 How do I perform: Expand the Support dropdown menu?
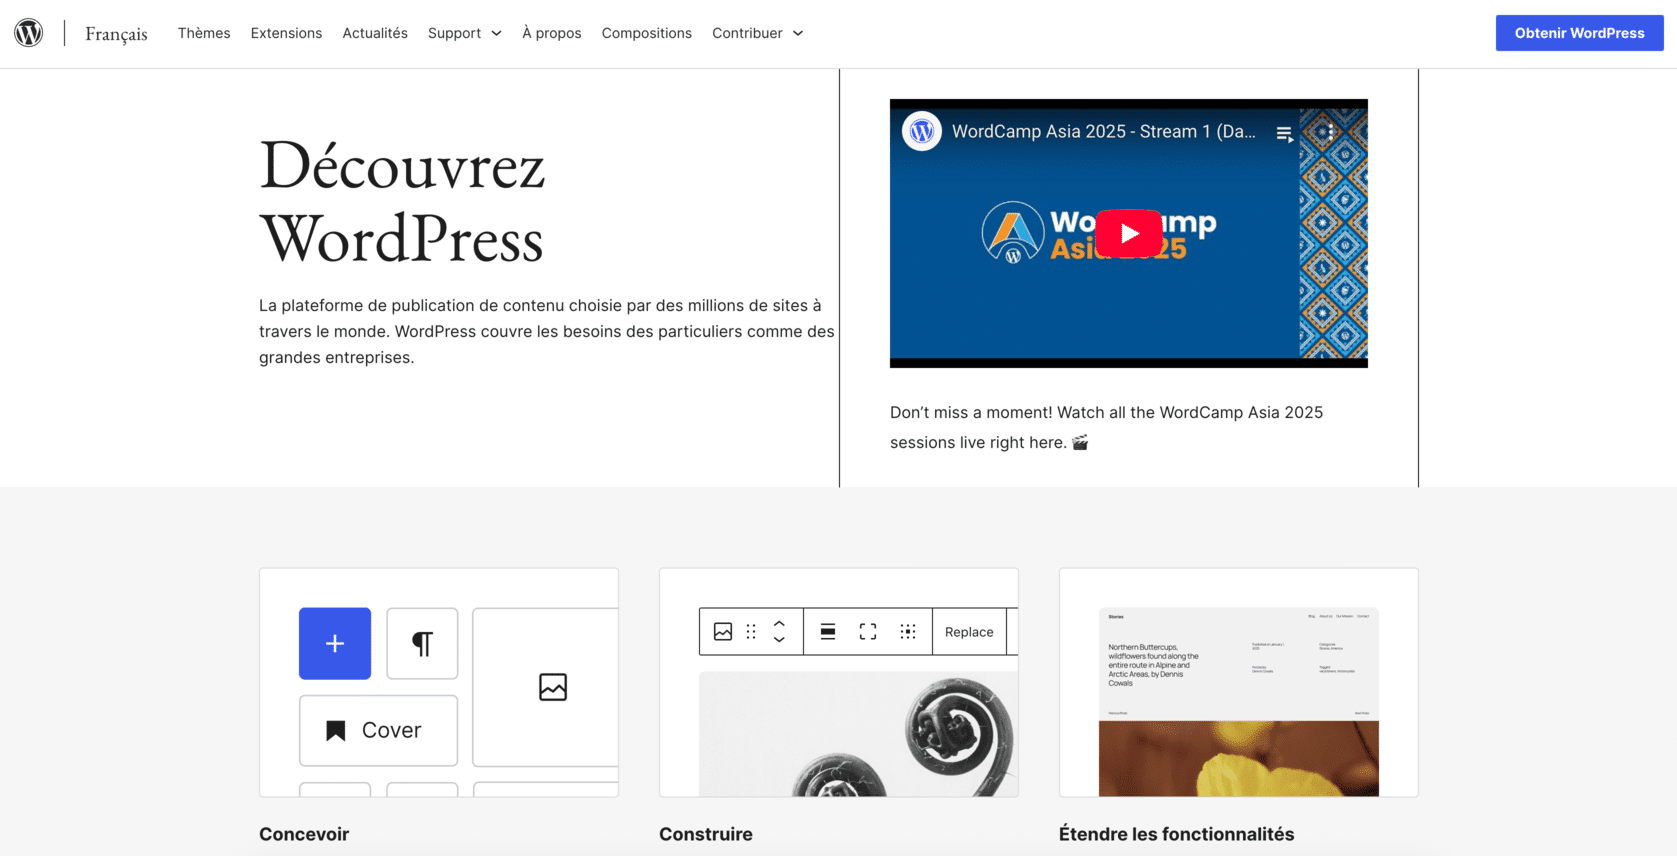click(464, 33)
